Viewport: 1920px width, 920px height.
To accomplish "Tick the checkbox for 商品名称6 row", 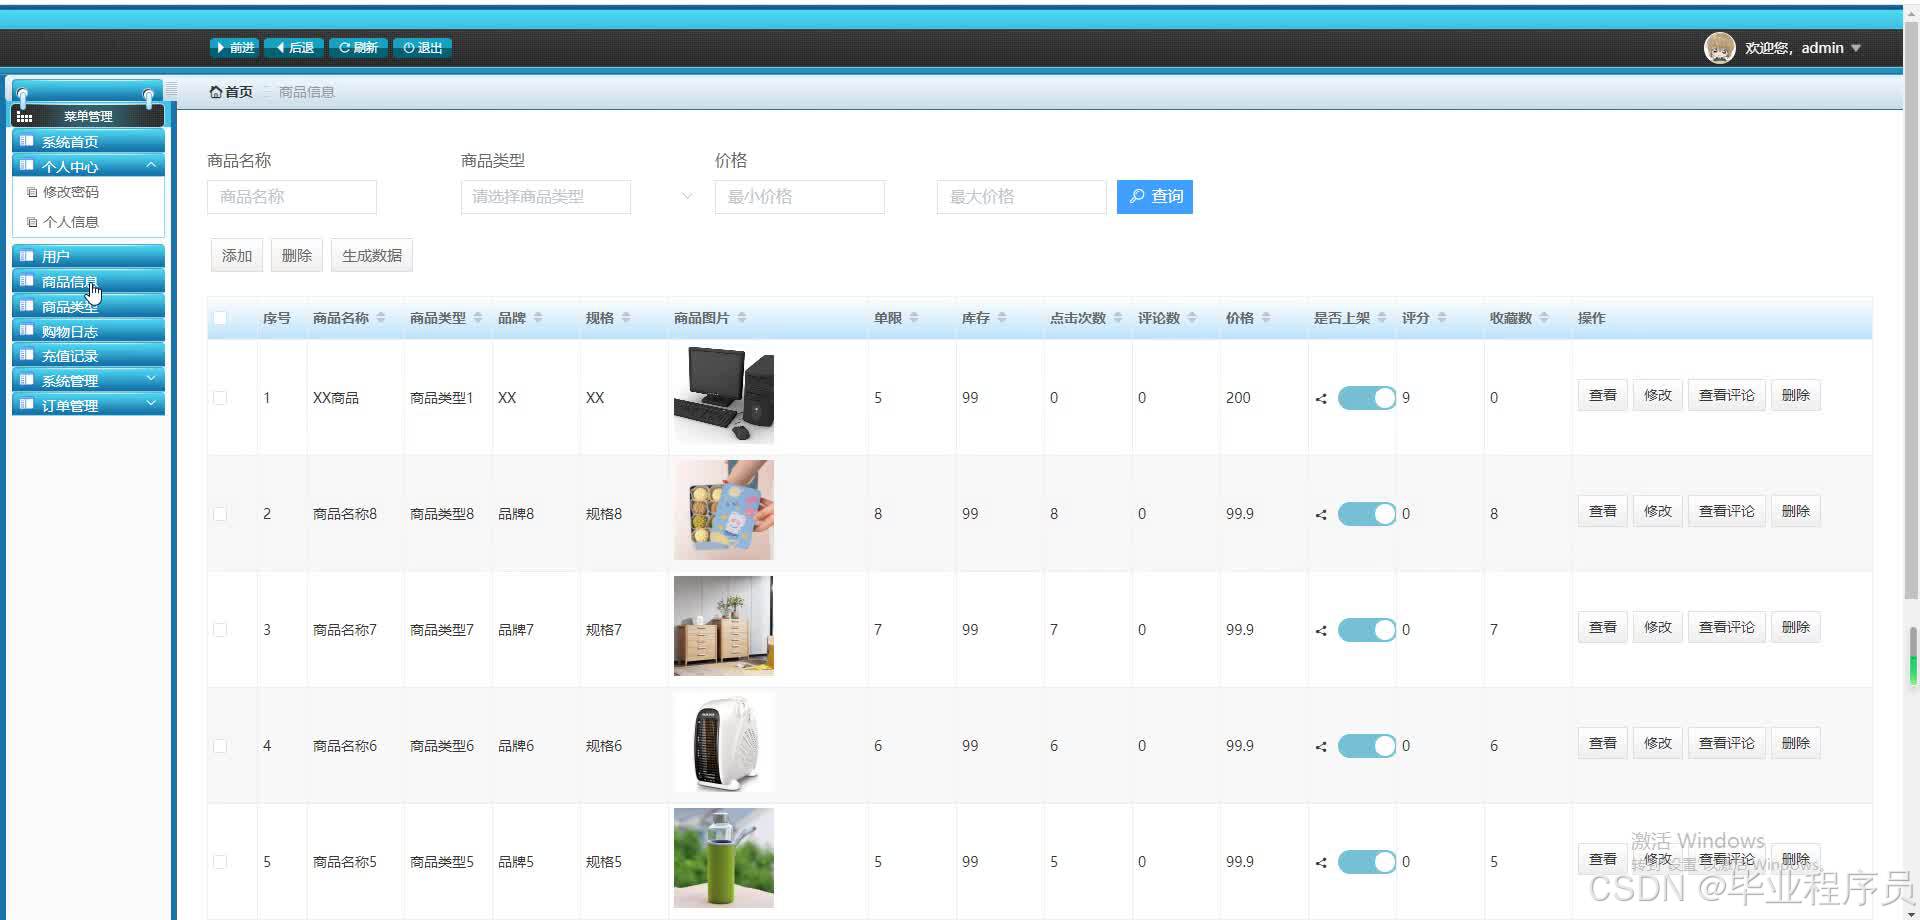I will click(220, 746).
